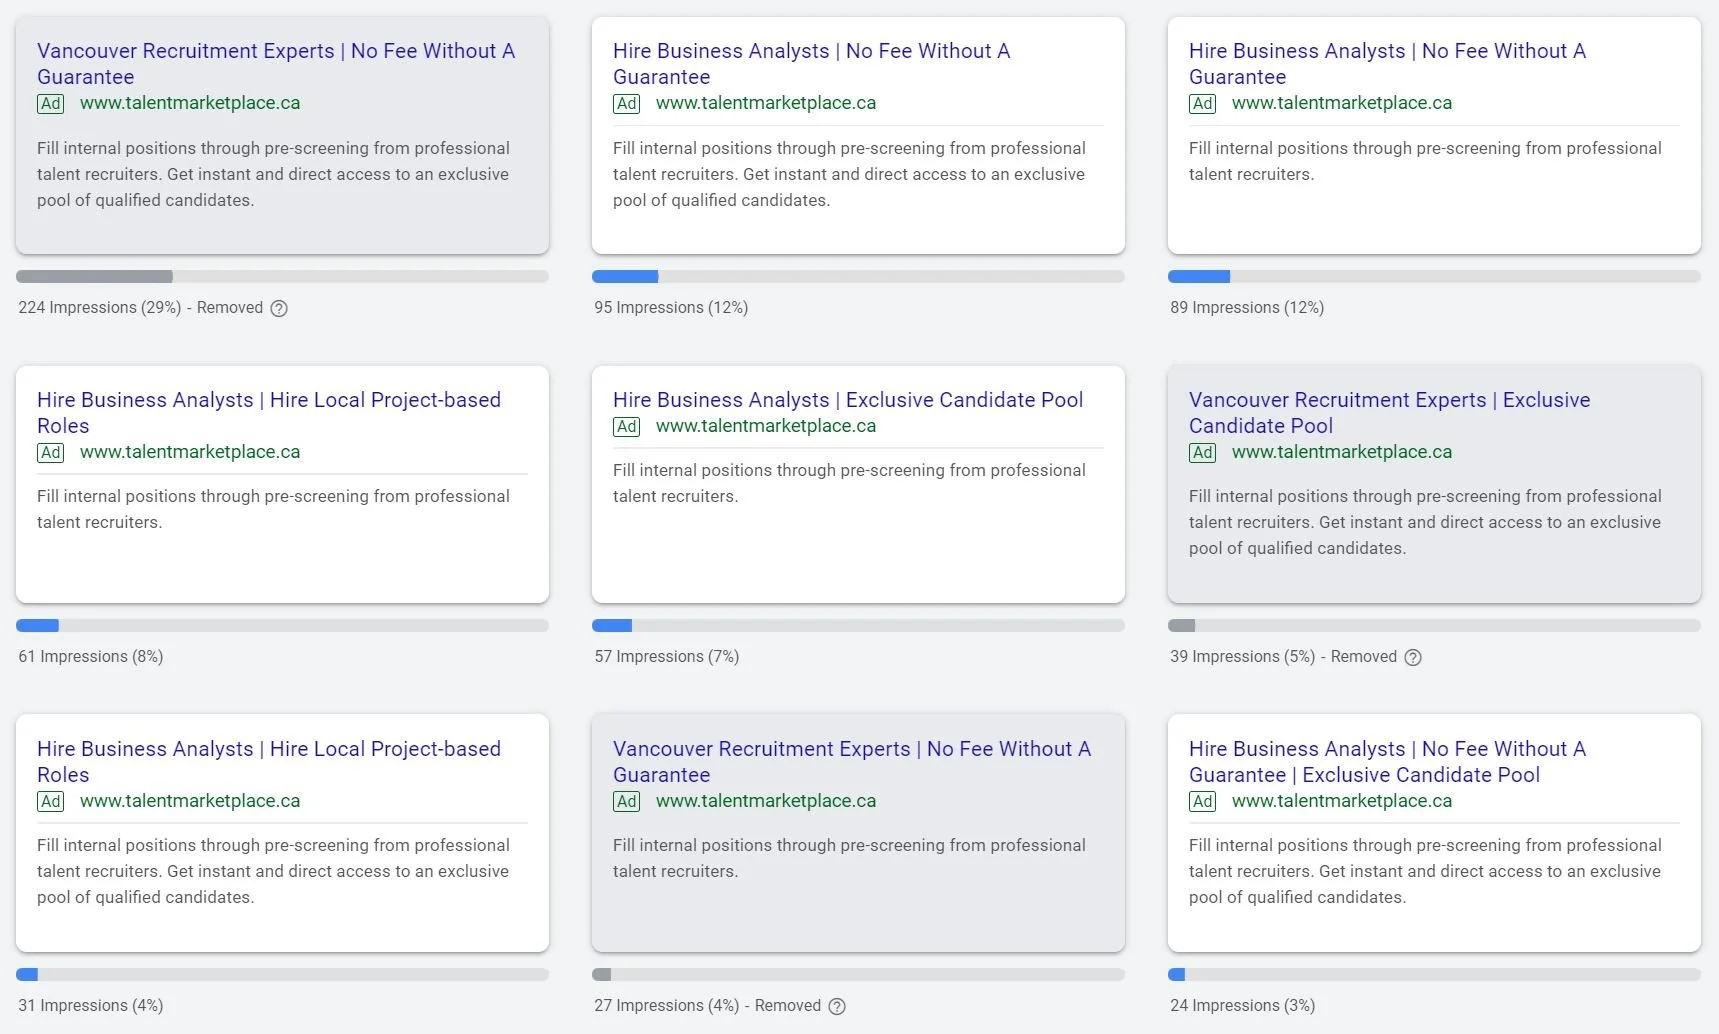The height and width of the screenshot is (1034, 1719).
Task: Open headline of ad with 224 Impressions
Action: click(276, 64)
